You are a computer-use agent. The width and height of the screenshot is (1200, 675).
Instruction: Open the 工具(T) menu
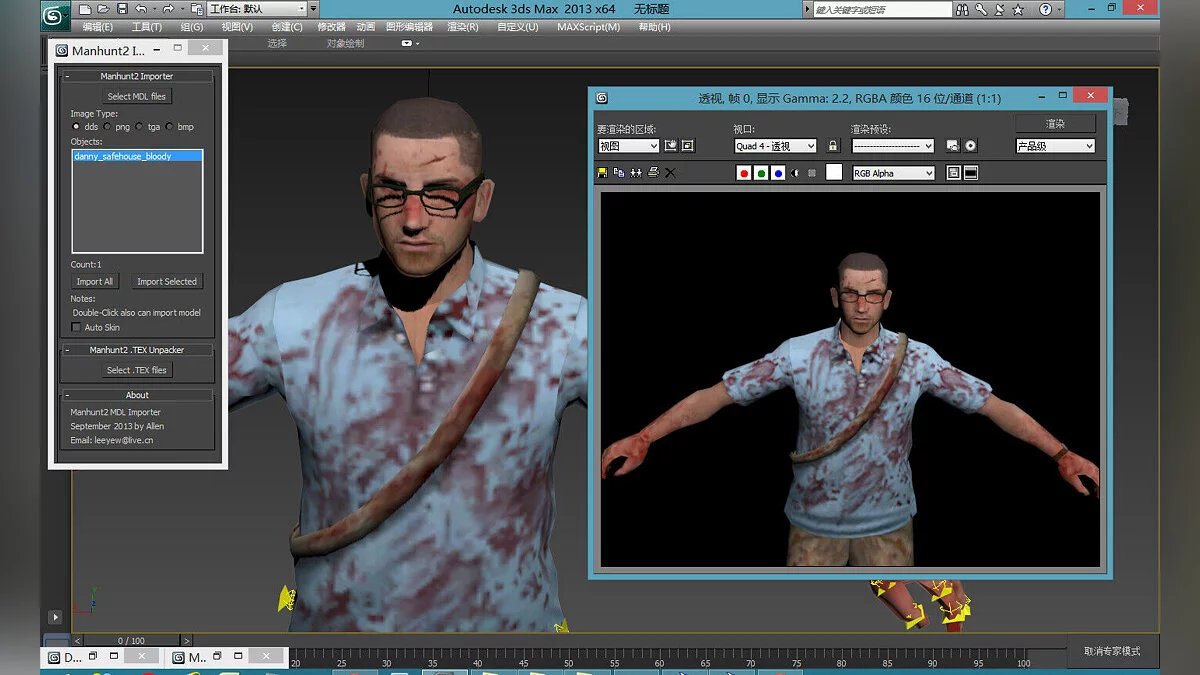point(147,27)
